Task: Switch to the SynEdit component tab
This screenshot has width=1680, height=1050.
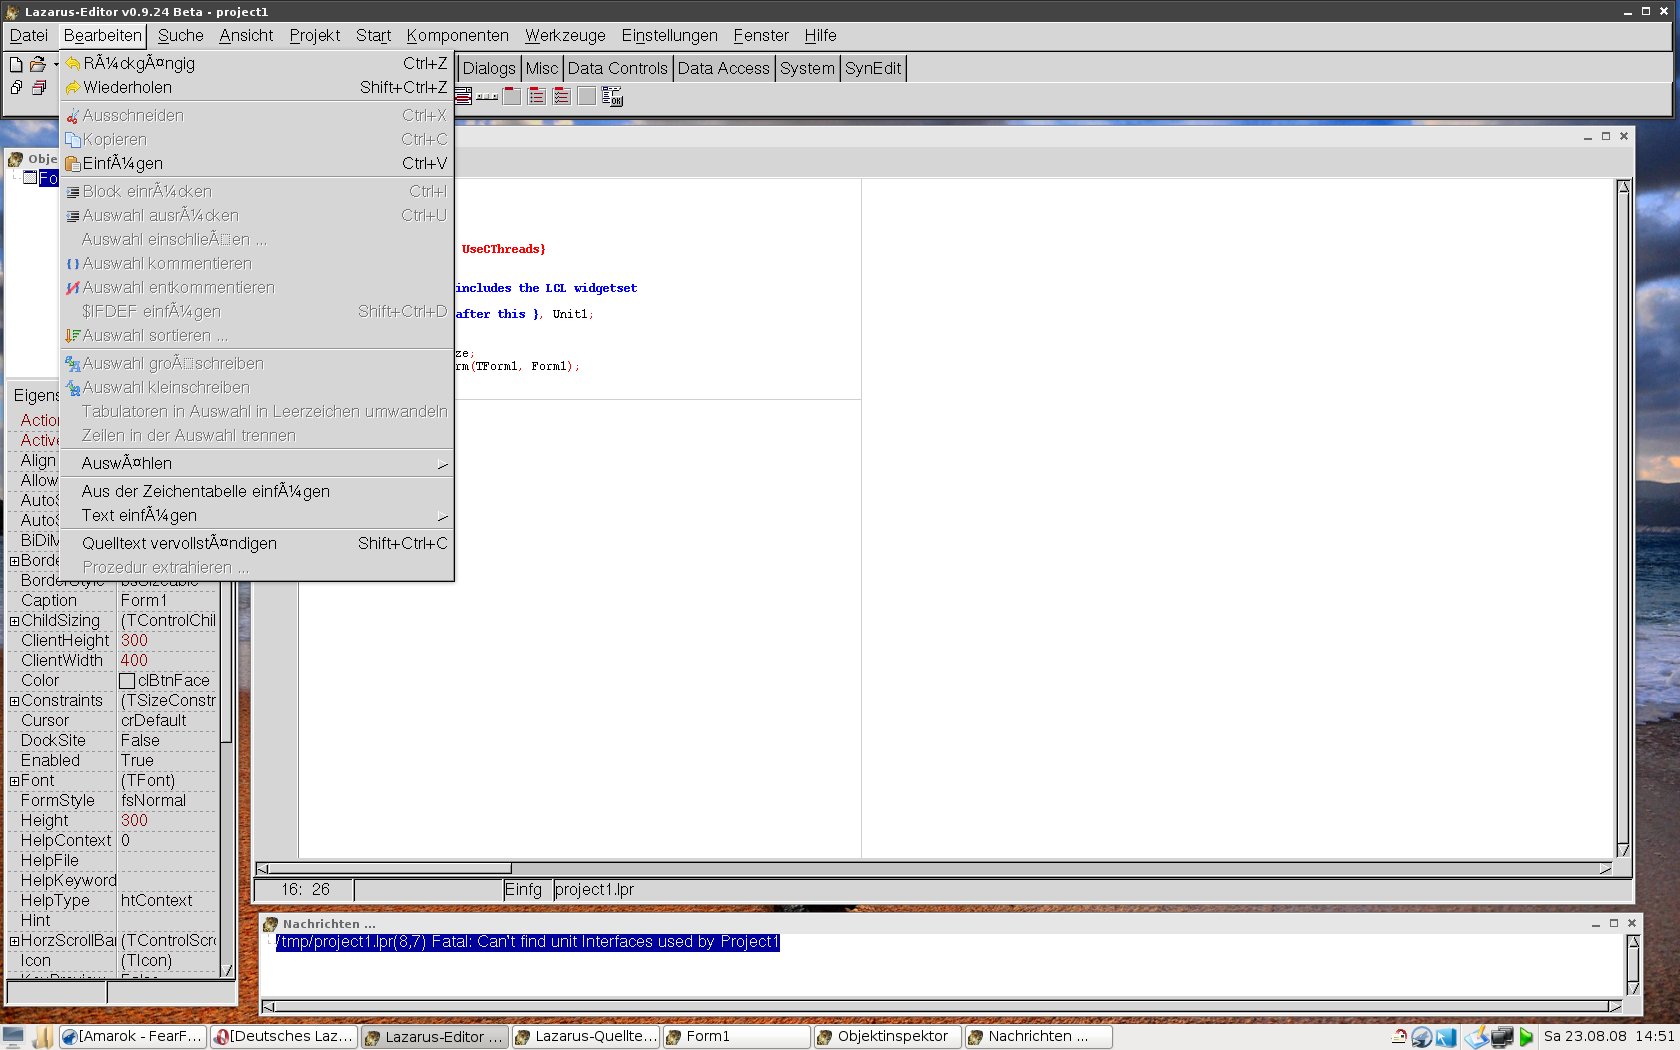Action: click(x=872, y=68)
